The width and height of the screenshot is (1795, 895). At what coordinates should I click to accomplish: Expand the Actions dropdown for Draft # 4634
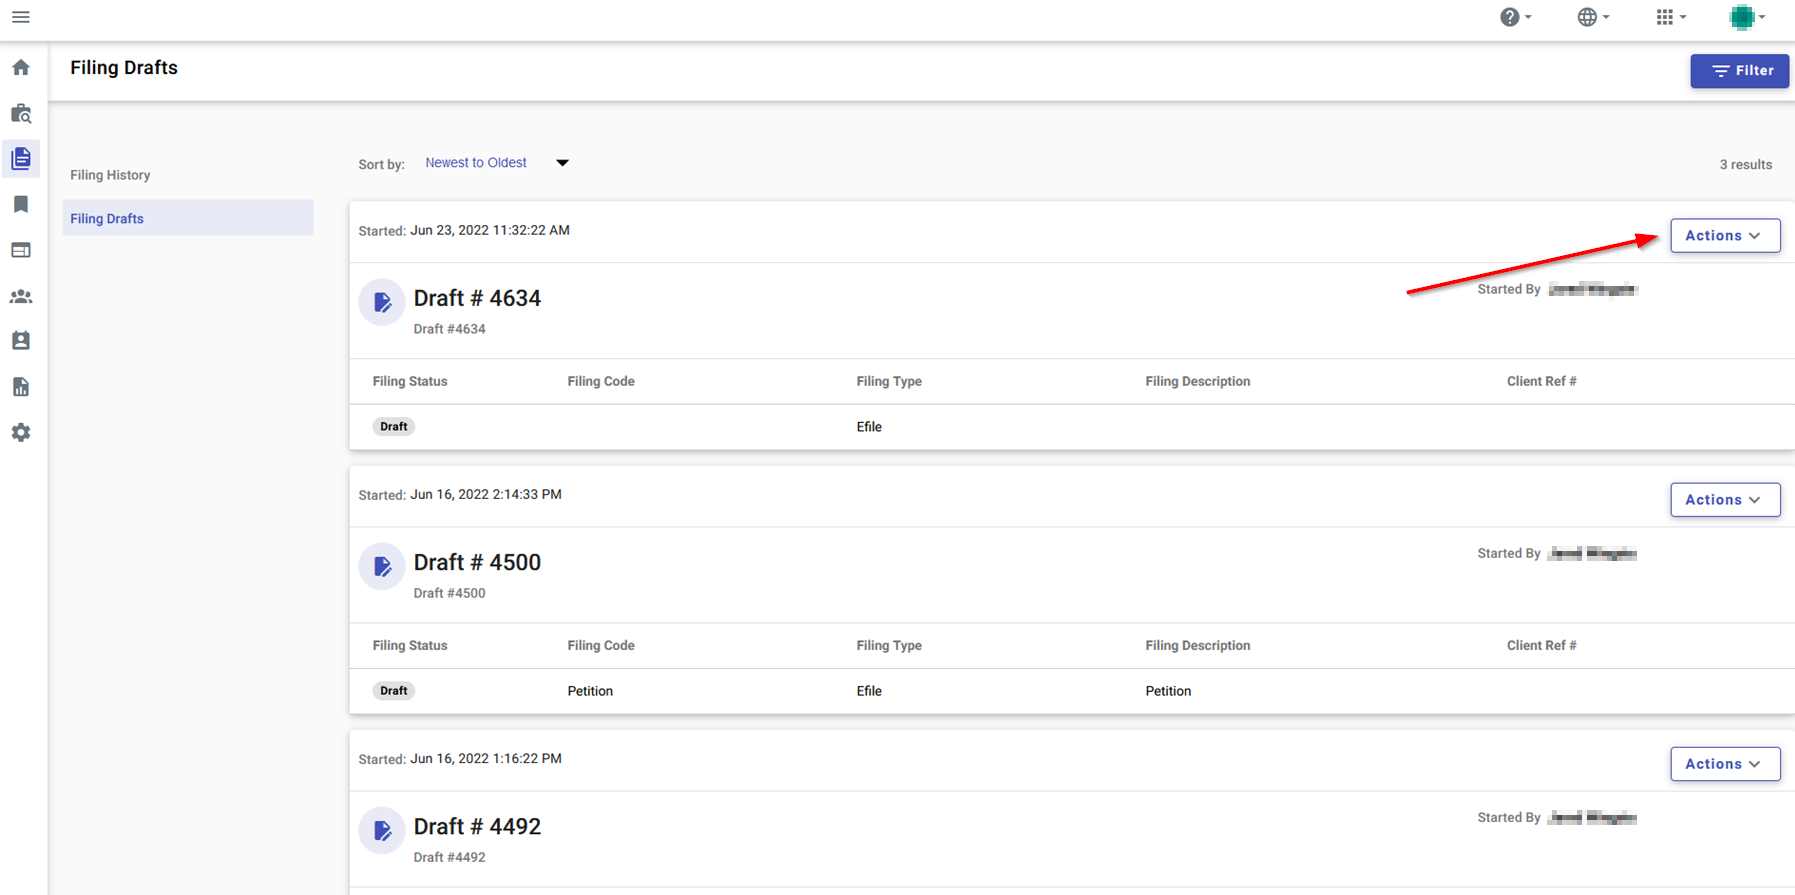tap(1724, 236)
